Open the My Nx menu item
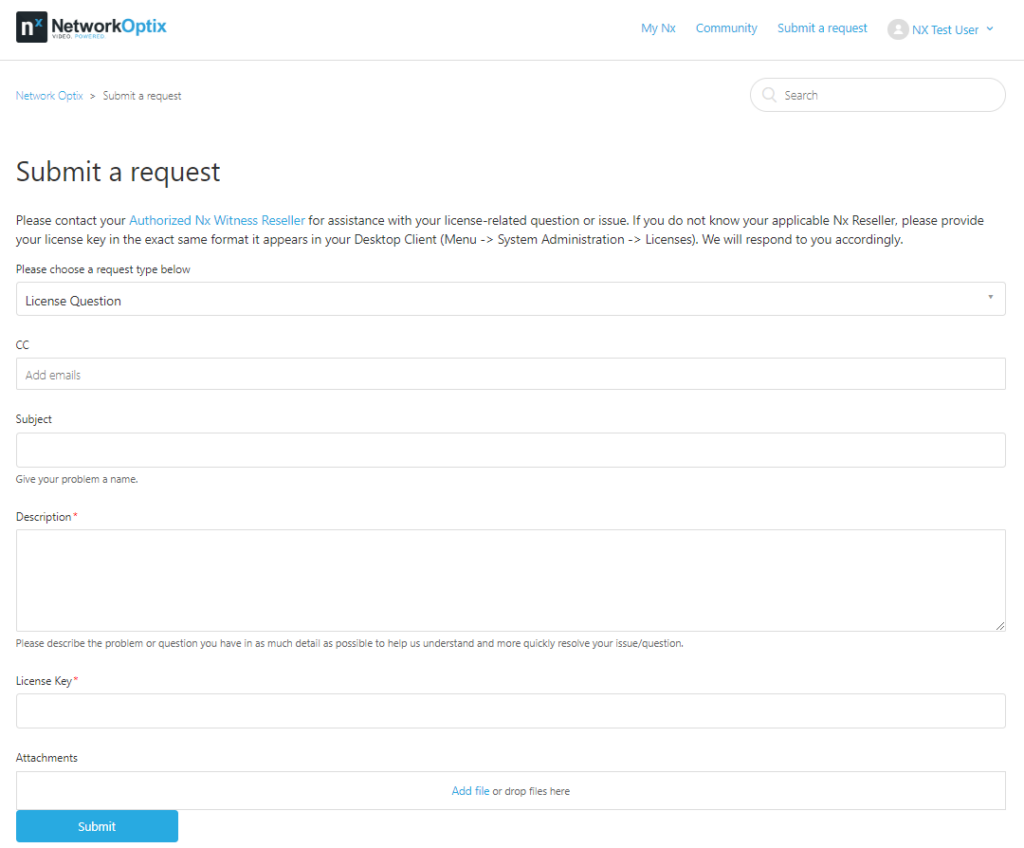This screenshot has width=1024, height=848. point(658,28)
